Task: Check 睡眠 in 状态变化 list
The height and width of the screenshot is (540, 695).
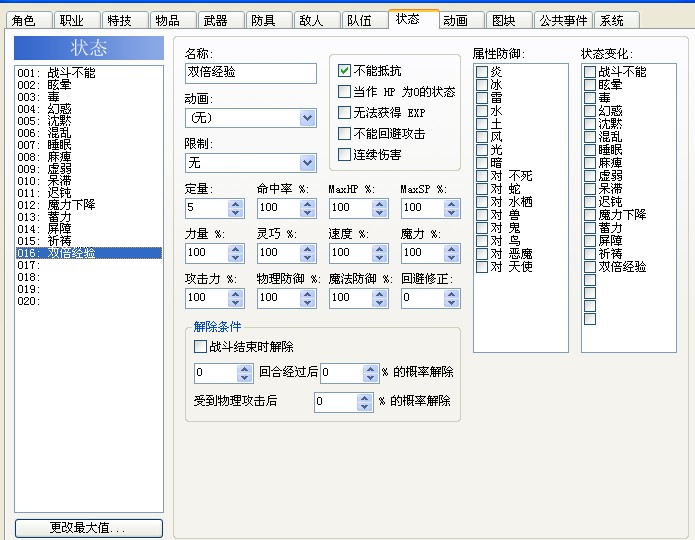Action: point(590,149)
